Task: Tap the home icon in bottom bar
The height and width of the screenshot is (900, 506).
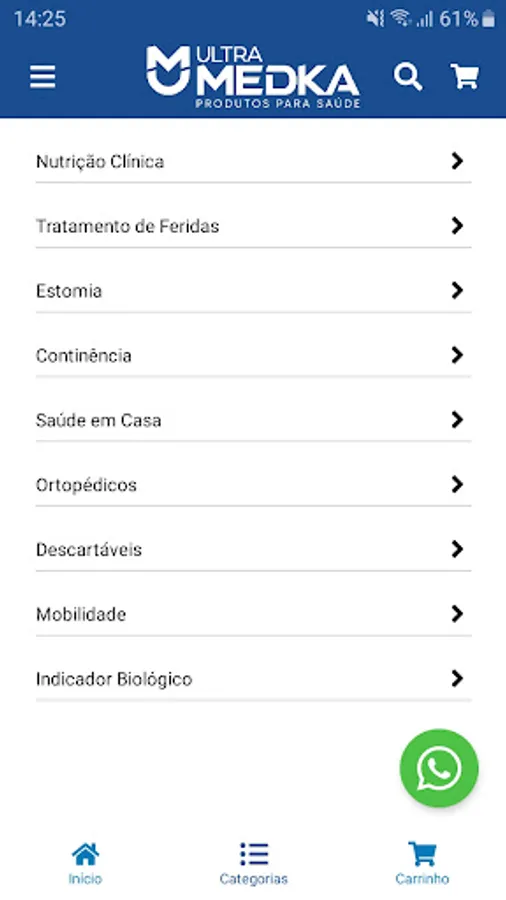Action: (85, 854)
